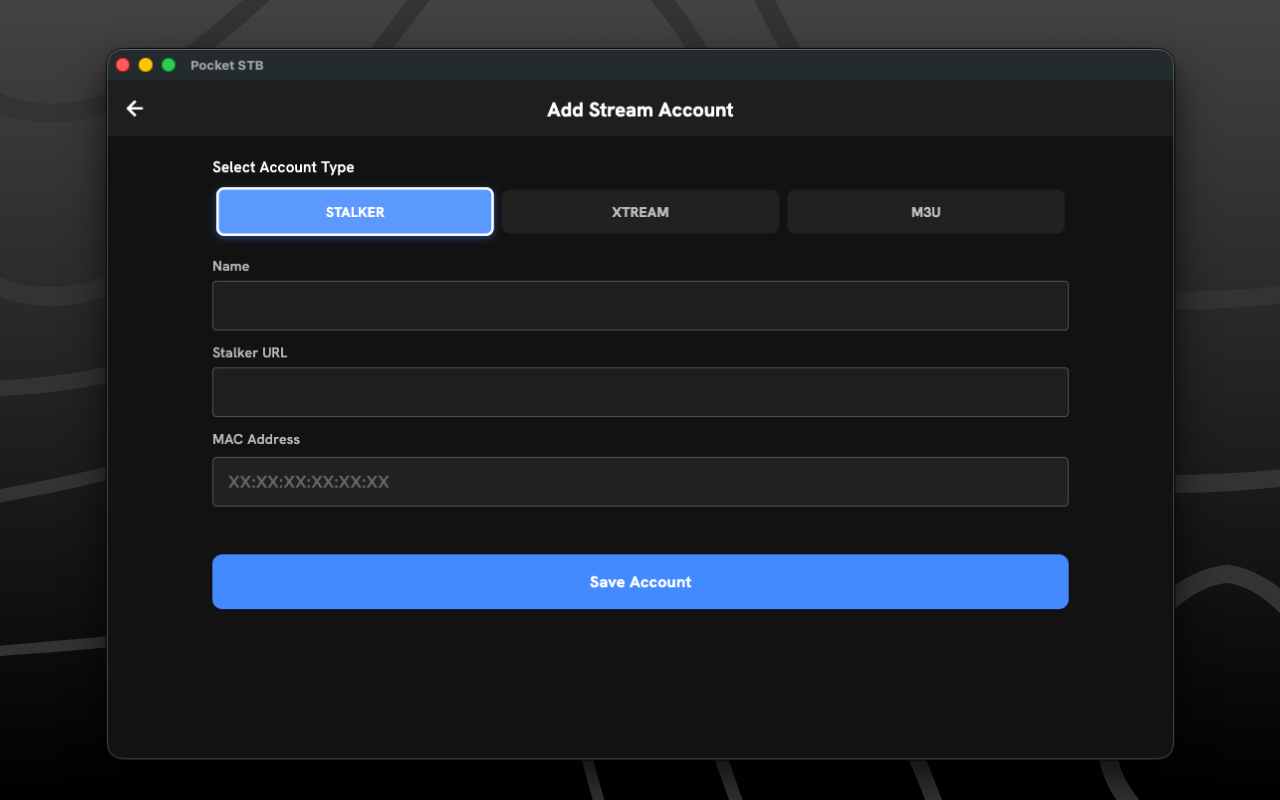Maximize the Pocket STB window
The height and width of the screenshot is (800, 1280).
tap(169, 65)
